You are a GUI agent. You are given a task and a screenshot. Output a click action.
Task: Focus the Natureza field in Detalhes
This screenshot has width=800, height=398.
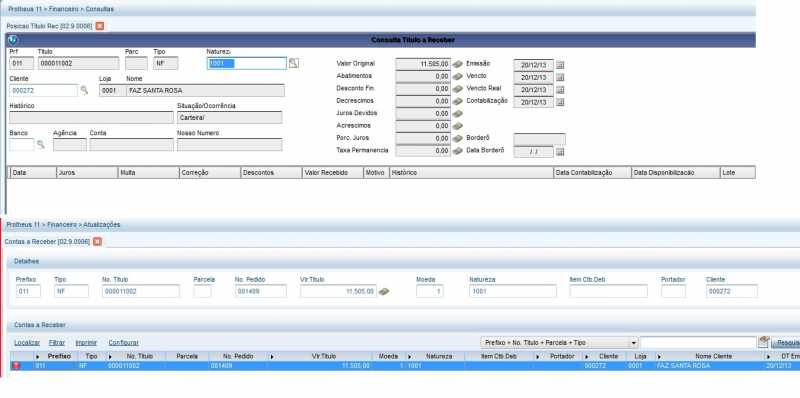click(x=513, y=291)
